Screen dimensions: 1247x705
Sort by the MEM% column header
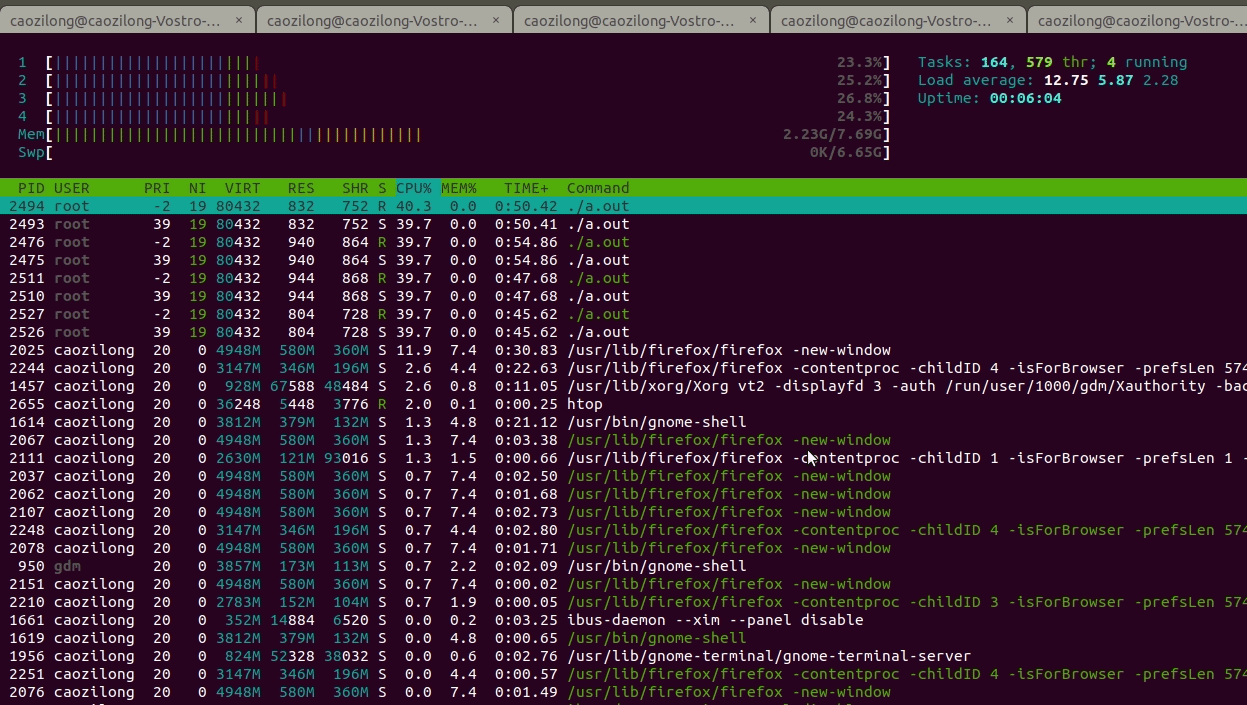point(459,188)
